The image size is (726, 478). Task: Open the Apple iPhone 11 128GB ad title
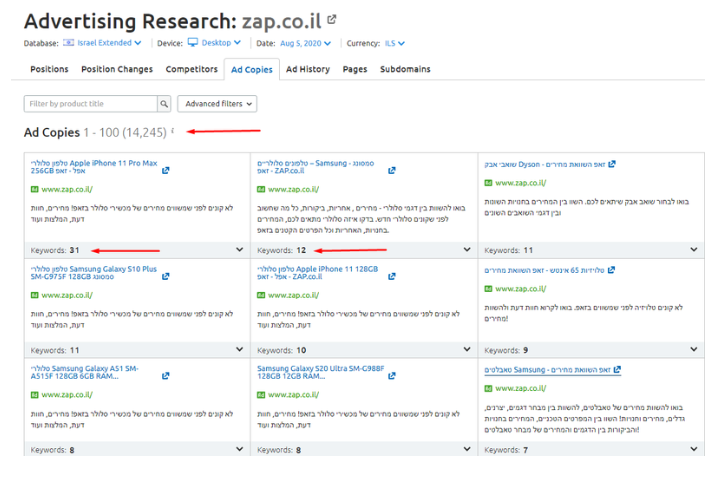(318, 273)
